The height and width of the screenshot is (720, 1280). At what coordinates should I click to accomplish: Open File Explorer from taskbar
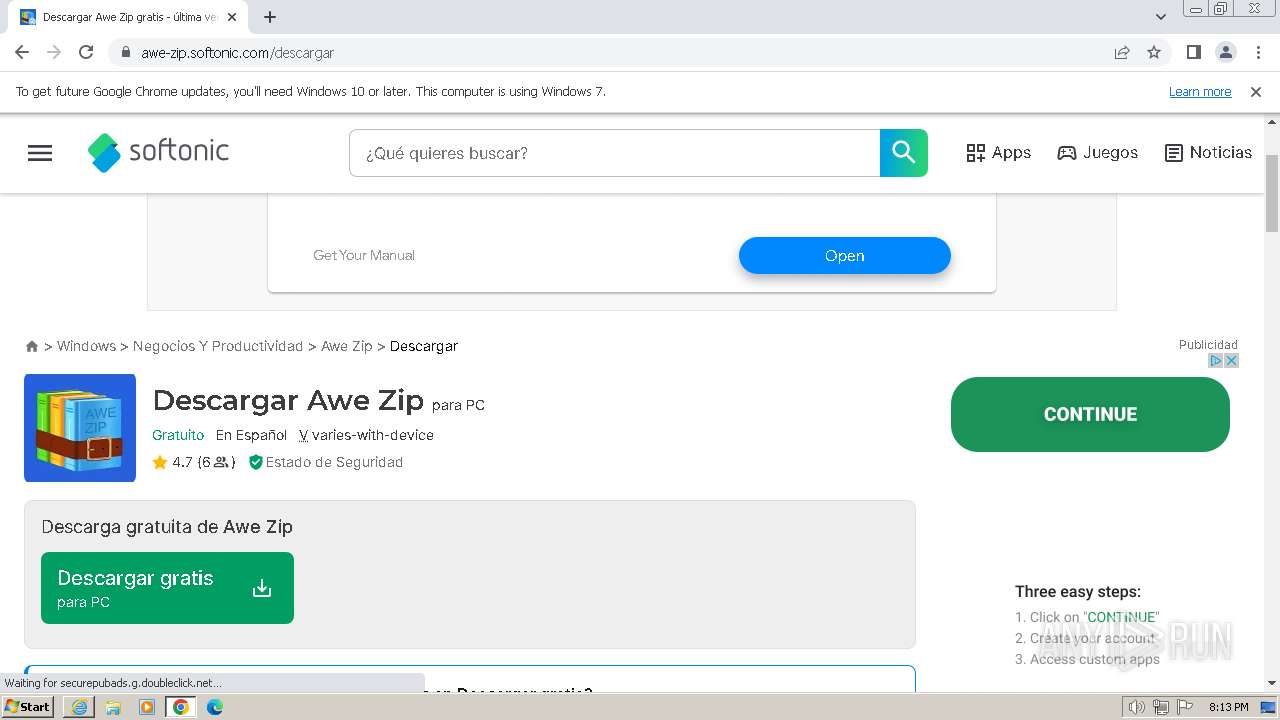click(x=113, y=707)
